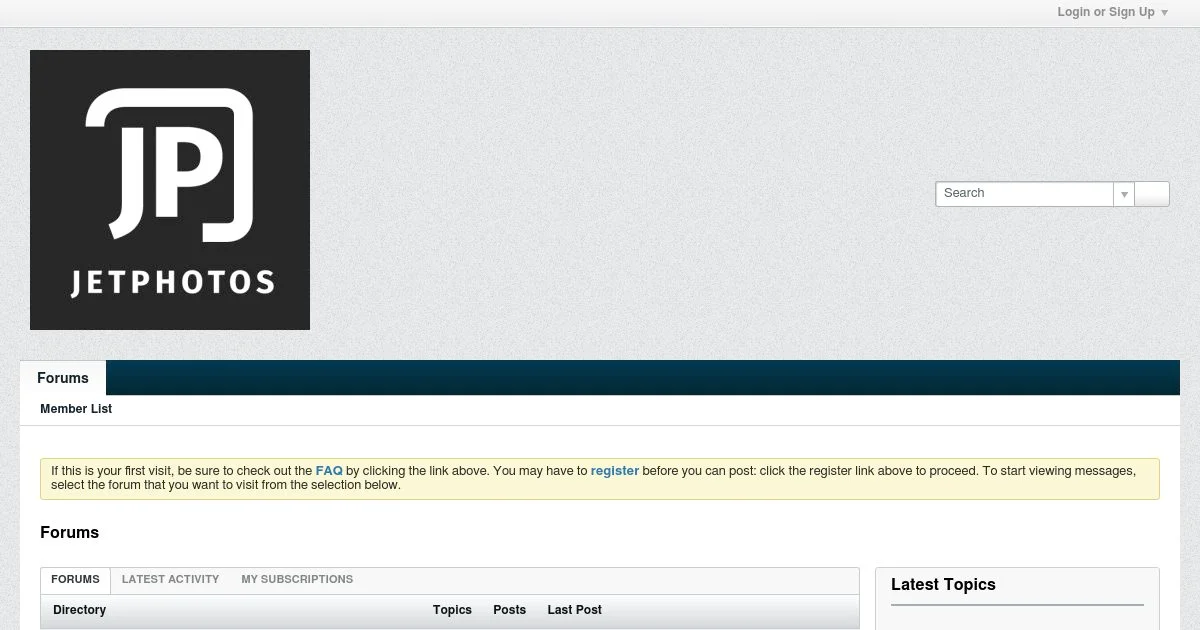Open the Member List link
1200x630 pixels.
coord(76,409)
